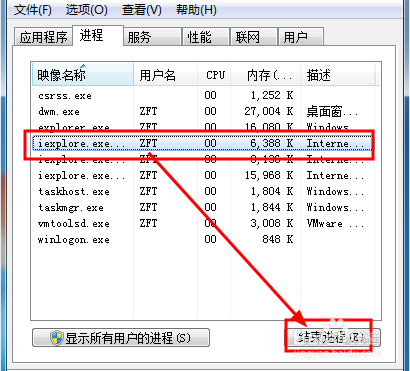The width and height of the screenshot is (410, 371).
Task: Sort by the 用户名 column header
Action: (x=165, y=75)
